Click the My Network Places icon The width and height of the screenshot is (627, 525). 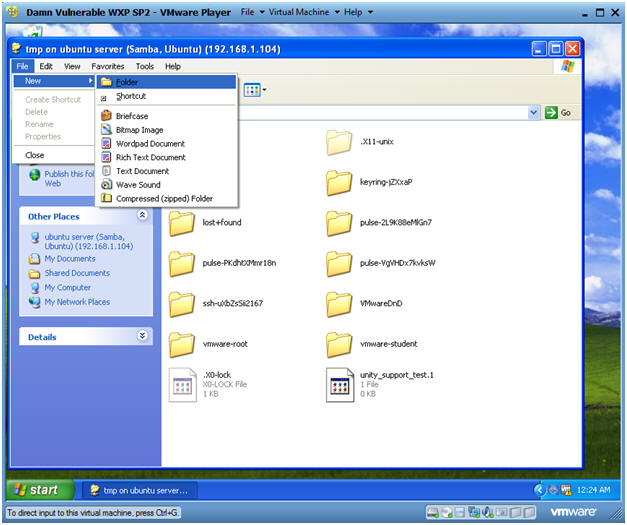[x=34, y=302]
